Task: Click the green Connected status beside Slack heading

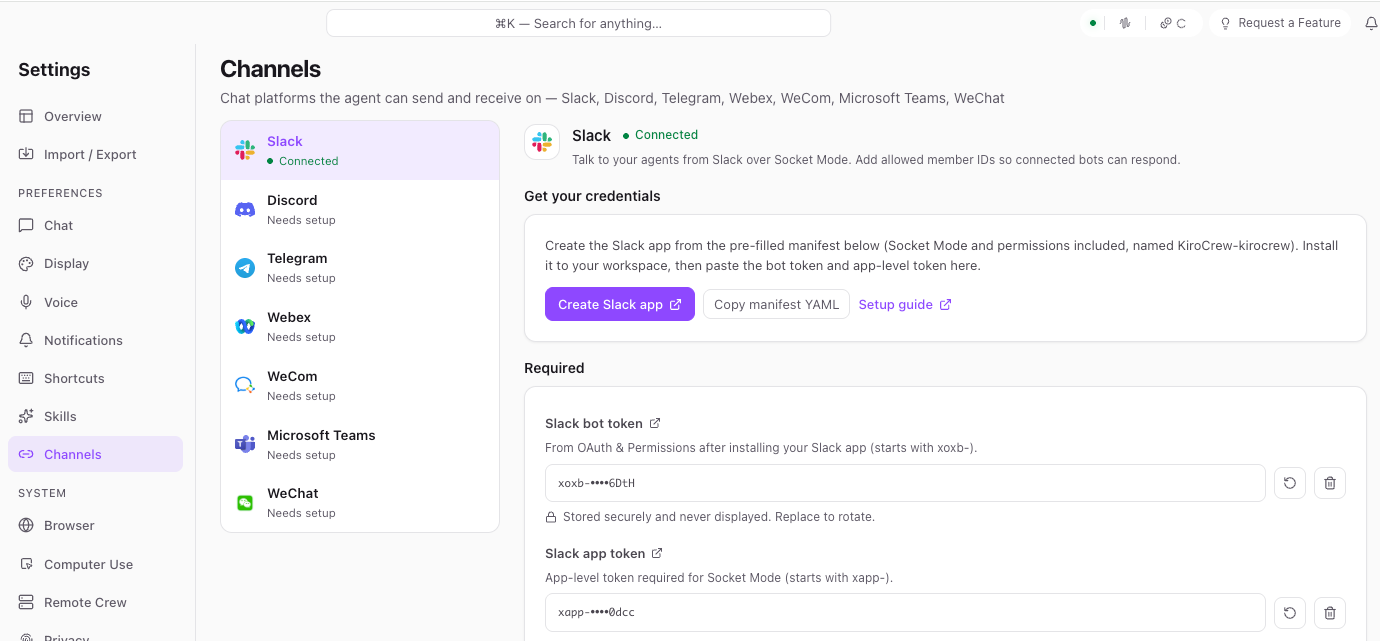Action: [660, 135]
